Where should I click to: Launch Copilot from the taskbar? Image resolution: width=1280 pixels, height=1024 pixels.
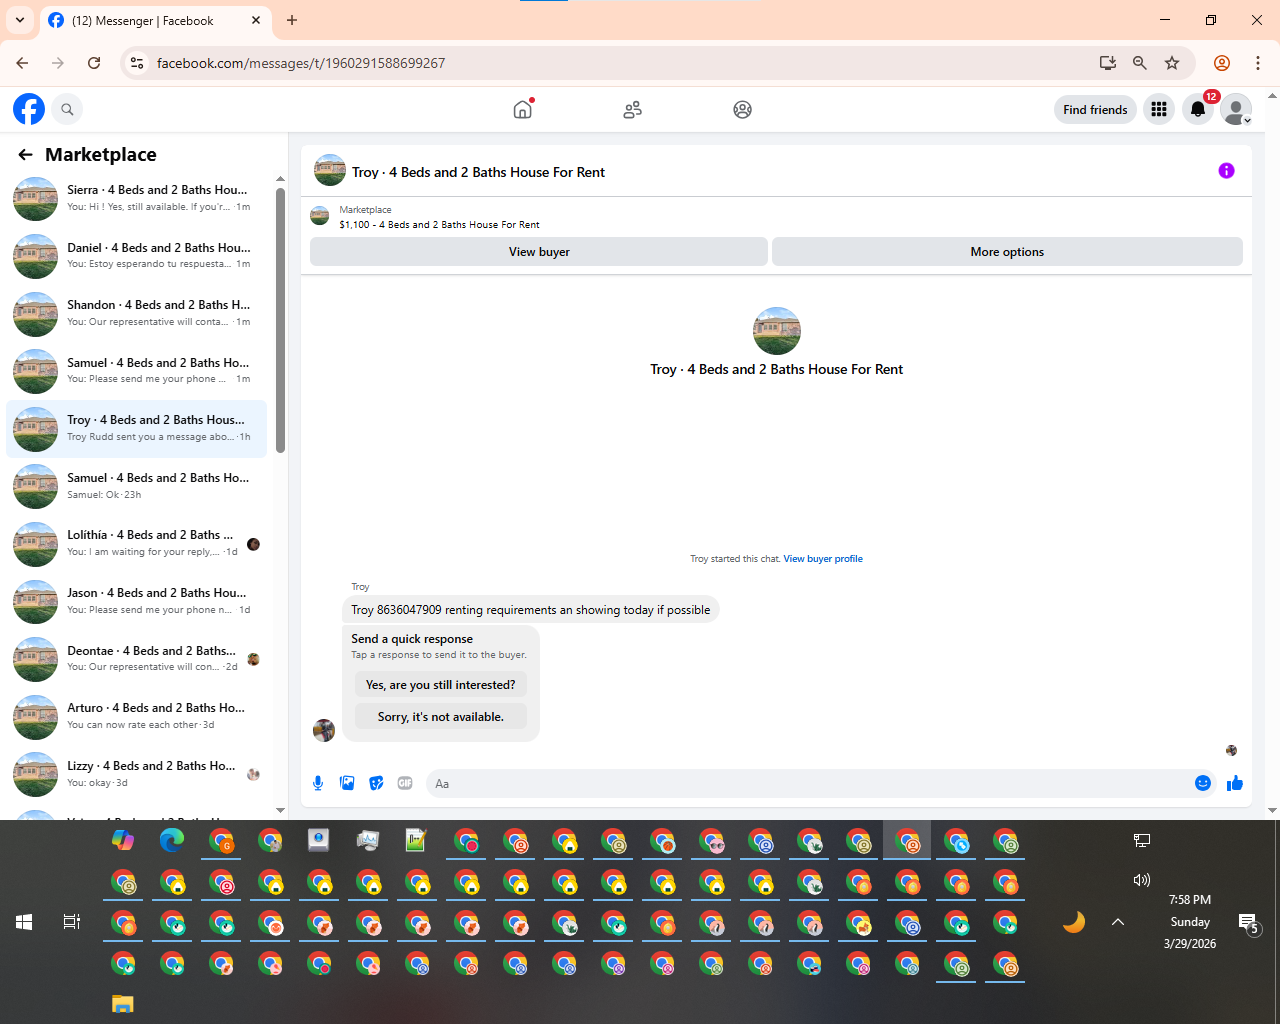tap(123, 841)
